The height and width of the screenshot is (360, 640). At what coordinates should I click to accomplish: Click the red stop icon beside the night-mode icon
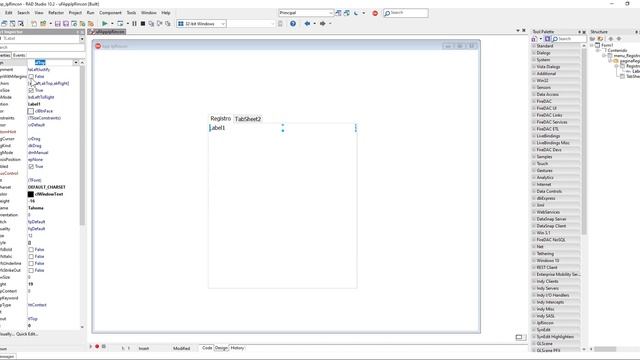tap(375, 13)
